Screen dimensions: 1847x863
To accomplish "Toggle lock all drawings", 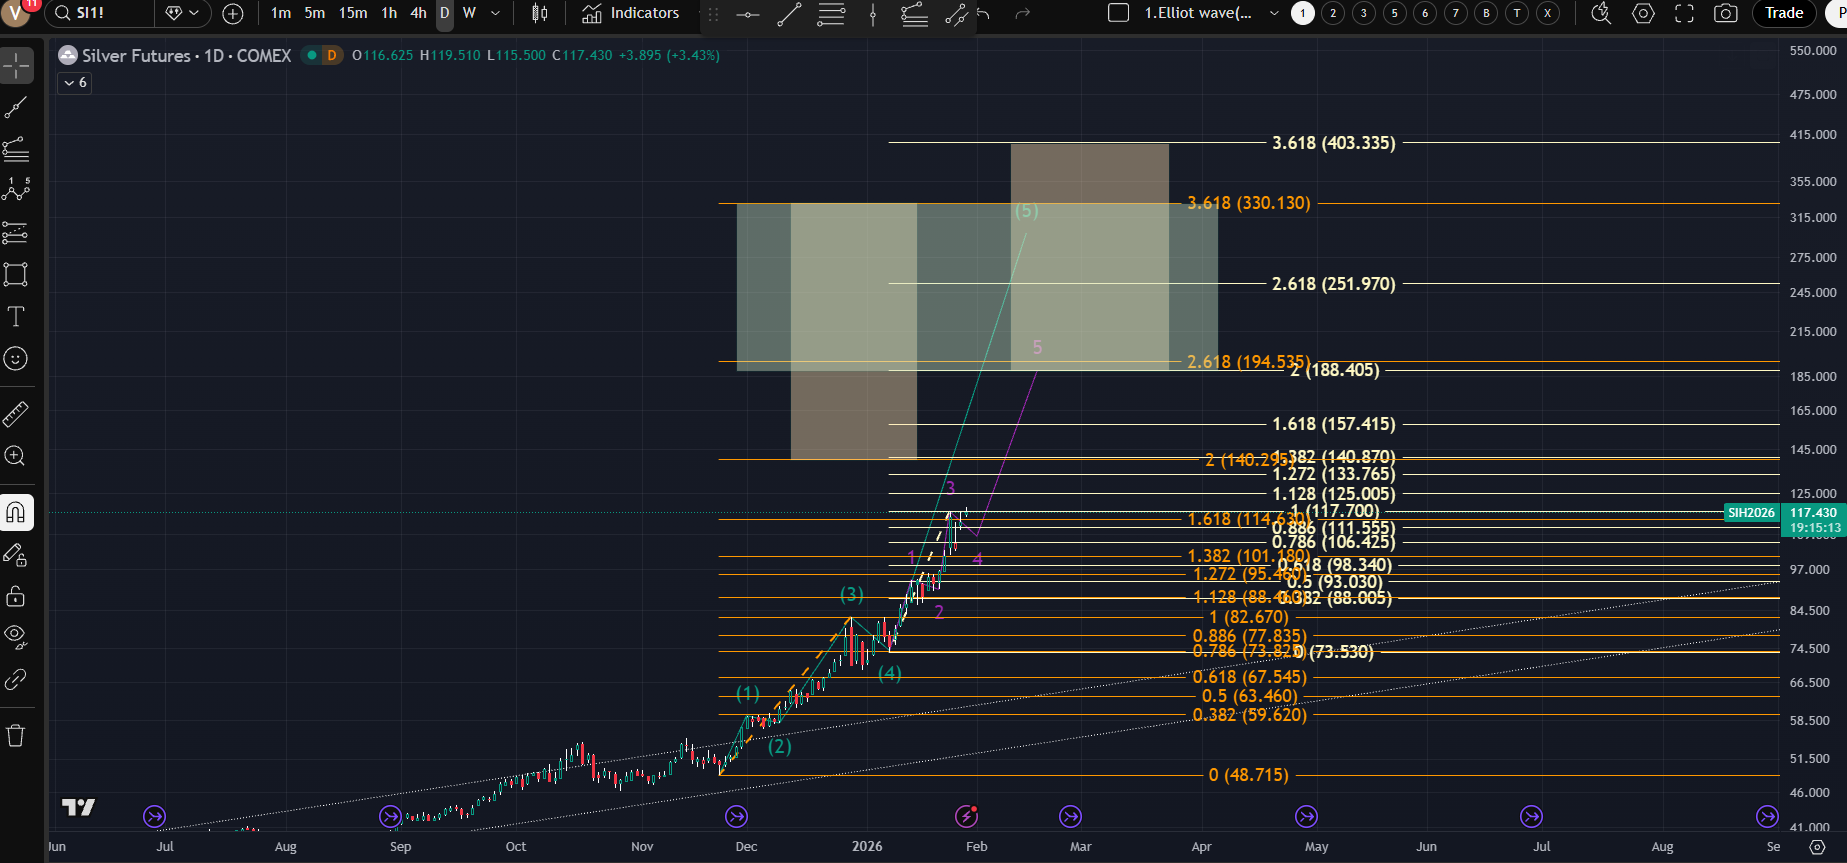I will tap(16, 597).
